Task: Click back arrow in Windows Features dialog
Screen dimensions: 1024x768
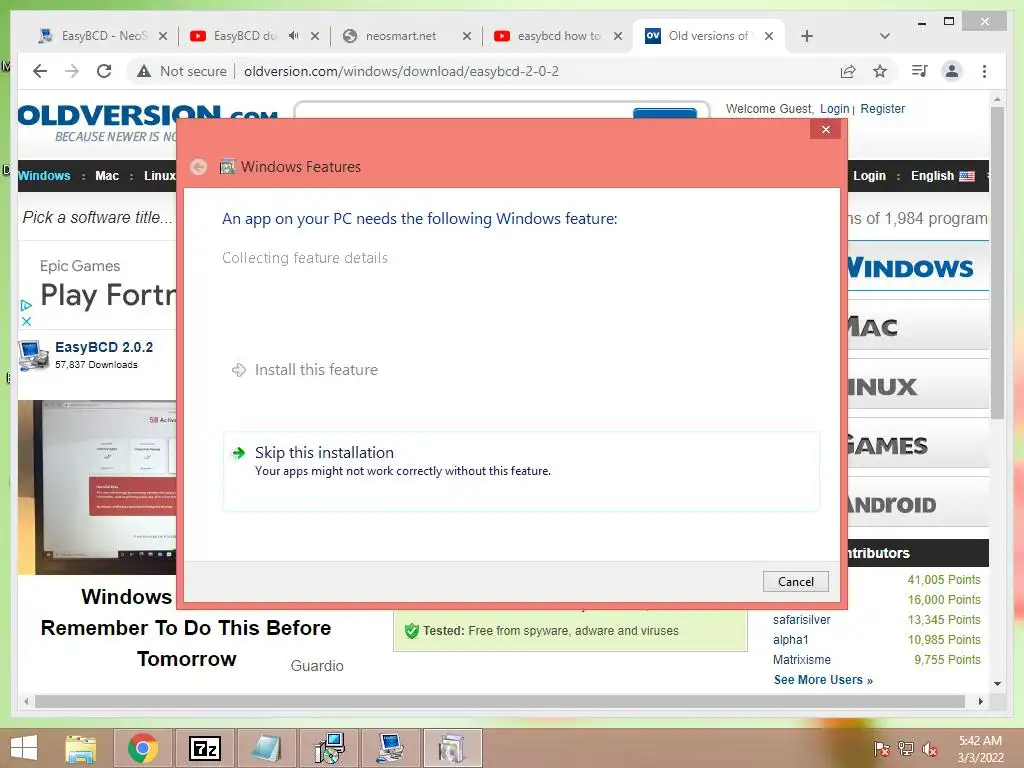Action: coord(199,167)
